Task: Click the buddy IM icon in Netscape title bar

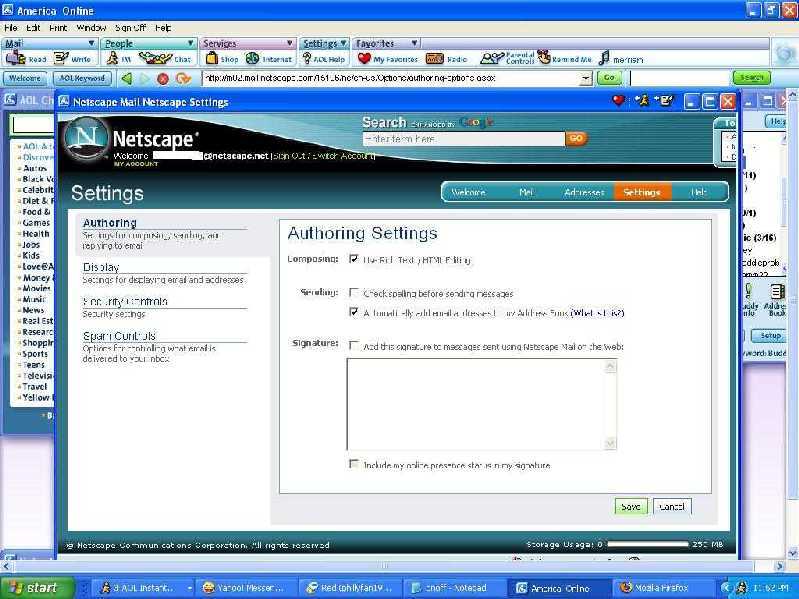Action: coord(642,100)
